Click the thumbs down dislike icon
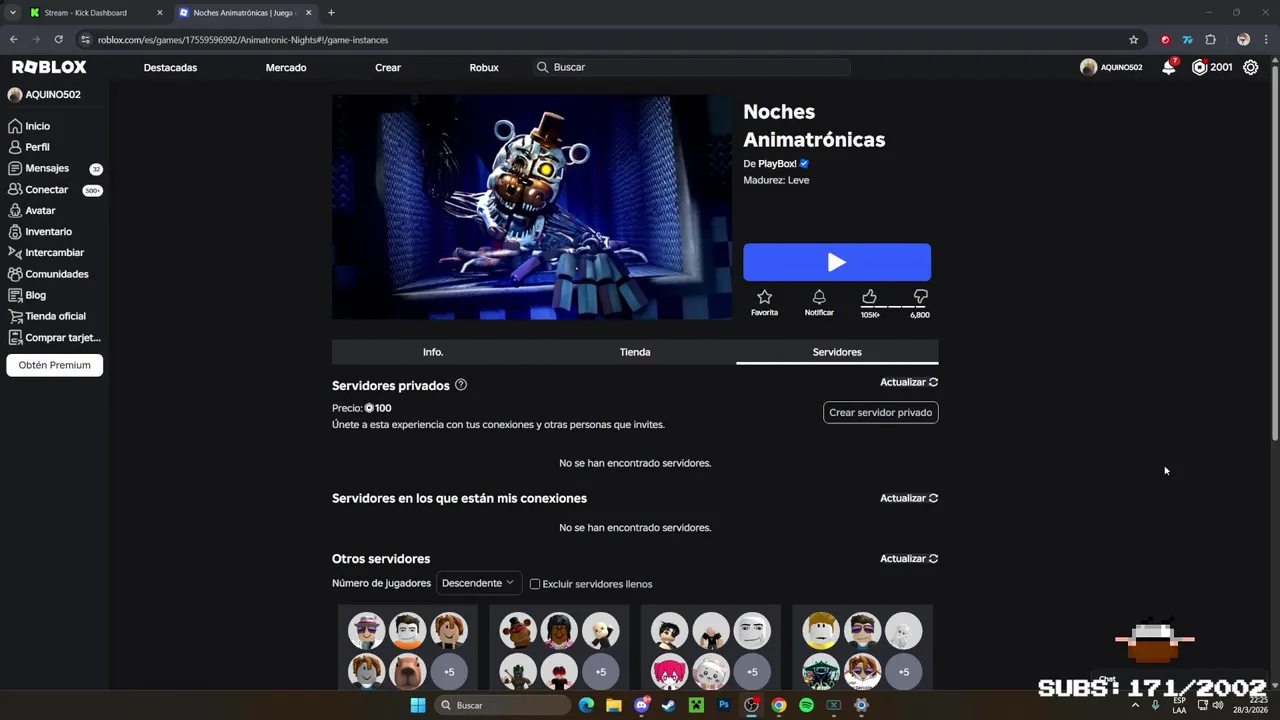Viewport: 1280px width, 720px height. pos(920,297)
